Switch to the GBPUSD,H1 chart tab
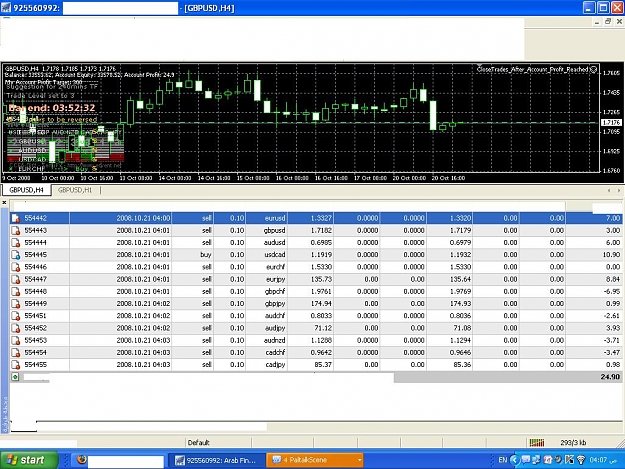The height and width of the screenshot is (469, 625). point(75,190)
